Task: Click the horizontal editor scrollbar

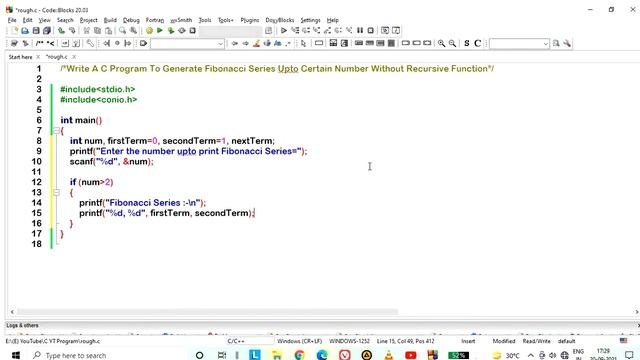Action: (x=207, y=312)
